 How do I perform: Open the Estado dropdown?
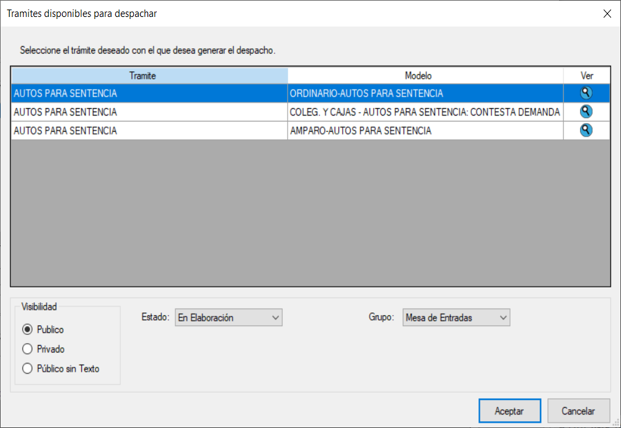pos(228,318)
